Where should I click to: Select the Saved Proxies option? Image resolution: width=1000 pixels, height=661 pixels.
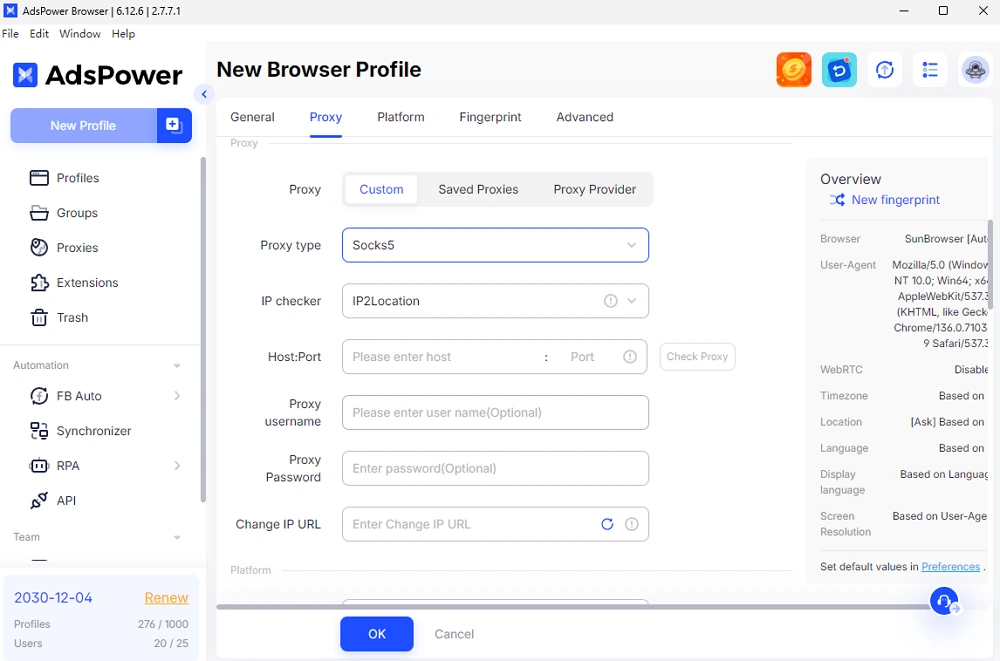tap(478, 189)
